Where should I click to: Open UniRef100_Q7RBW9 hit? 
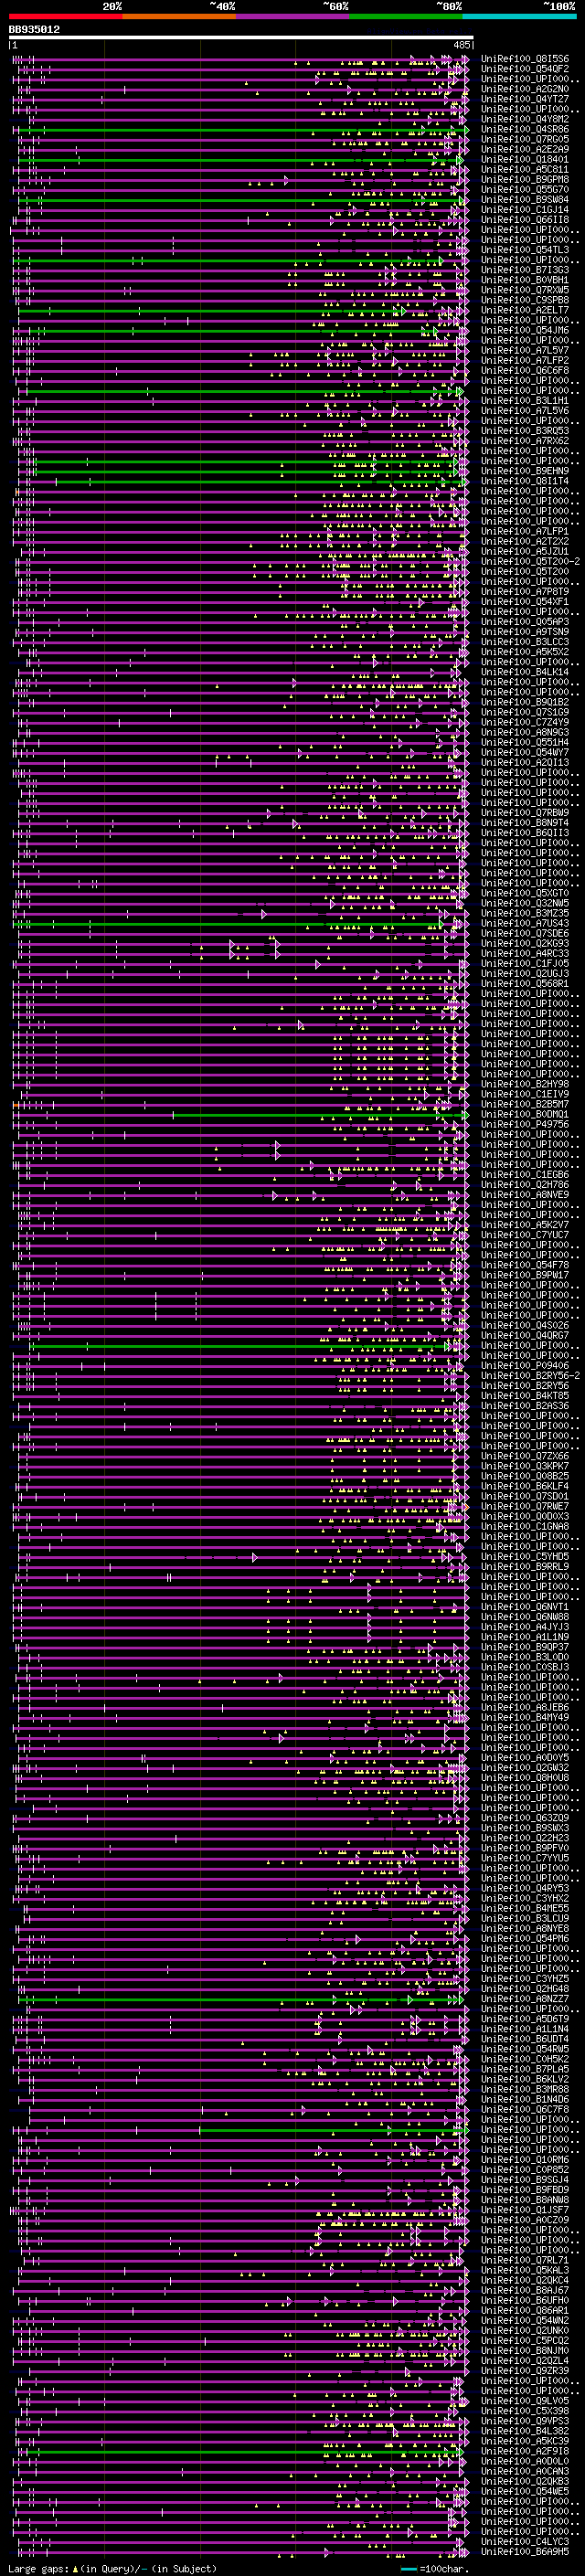[525, 813]
